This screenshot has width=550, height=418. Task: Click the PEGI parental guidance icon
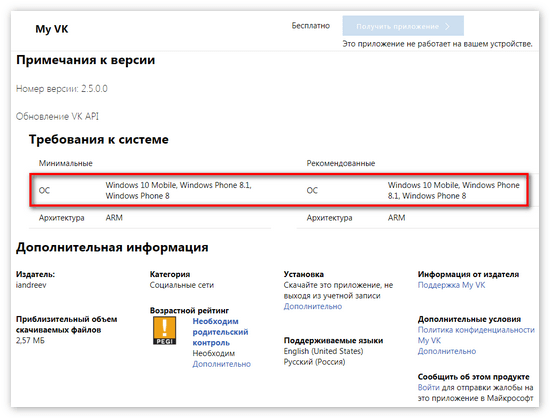click(165, 330)
